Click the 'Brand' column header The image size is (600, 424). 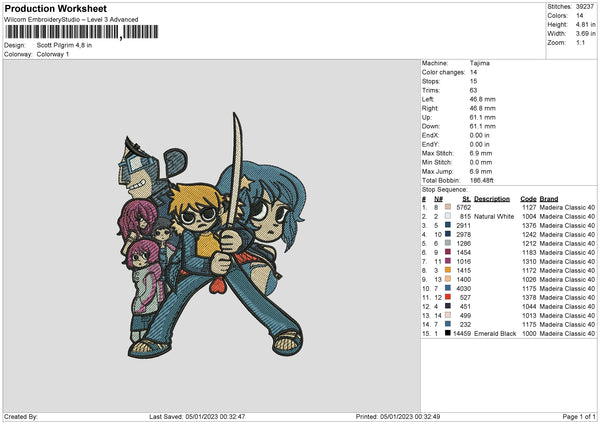coord(549,199)
